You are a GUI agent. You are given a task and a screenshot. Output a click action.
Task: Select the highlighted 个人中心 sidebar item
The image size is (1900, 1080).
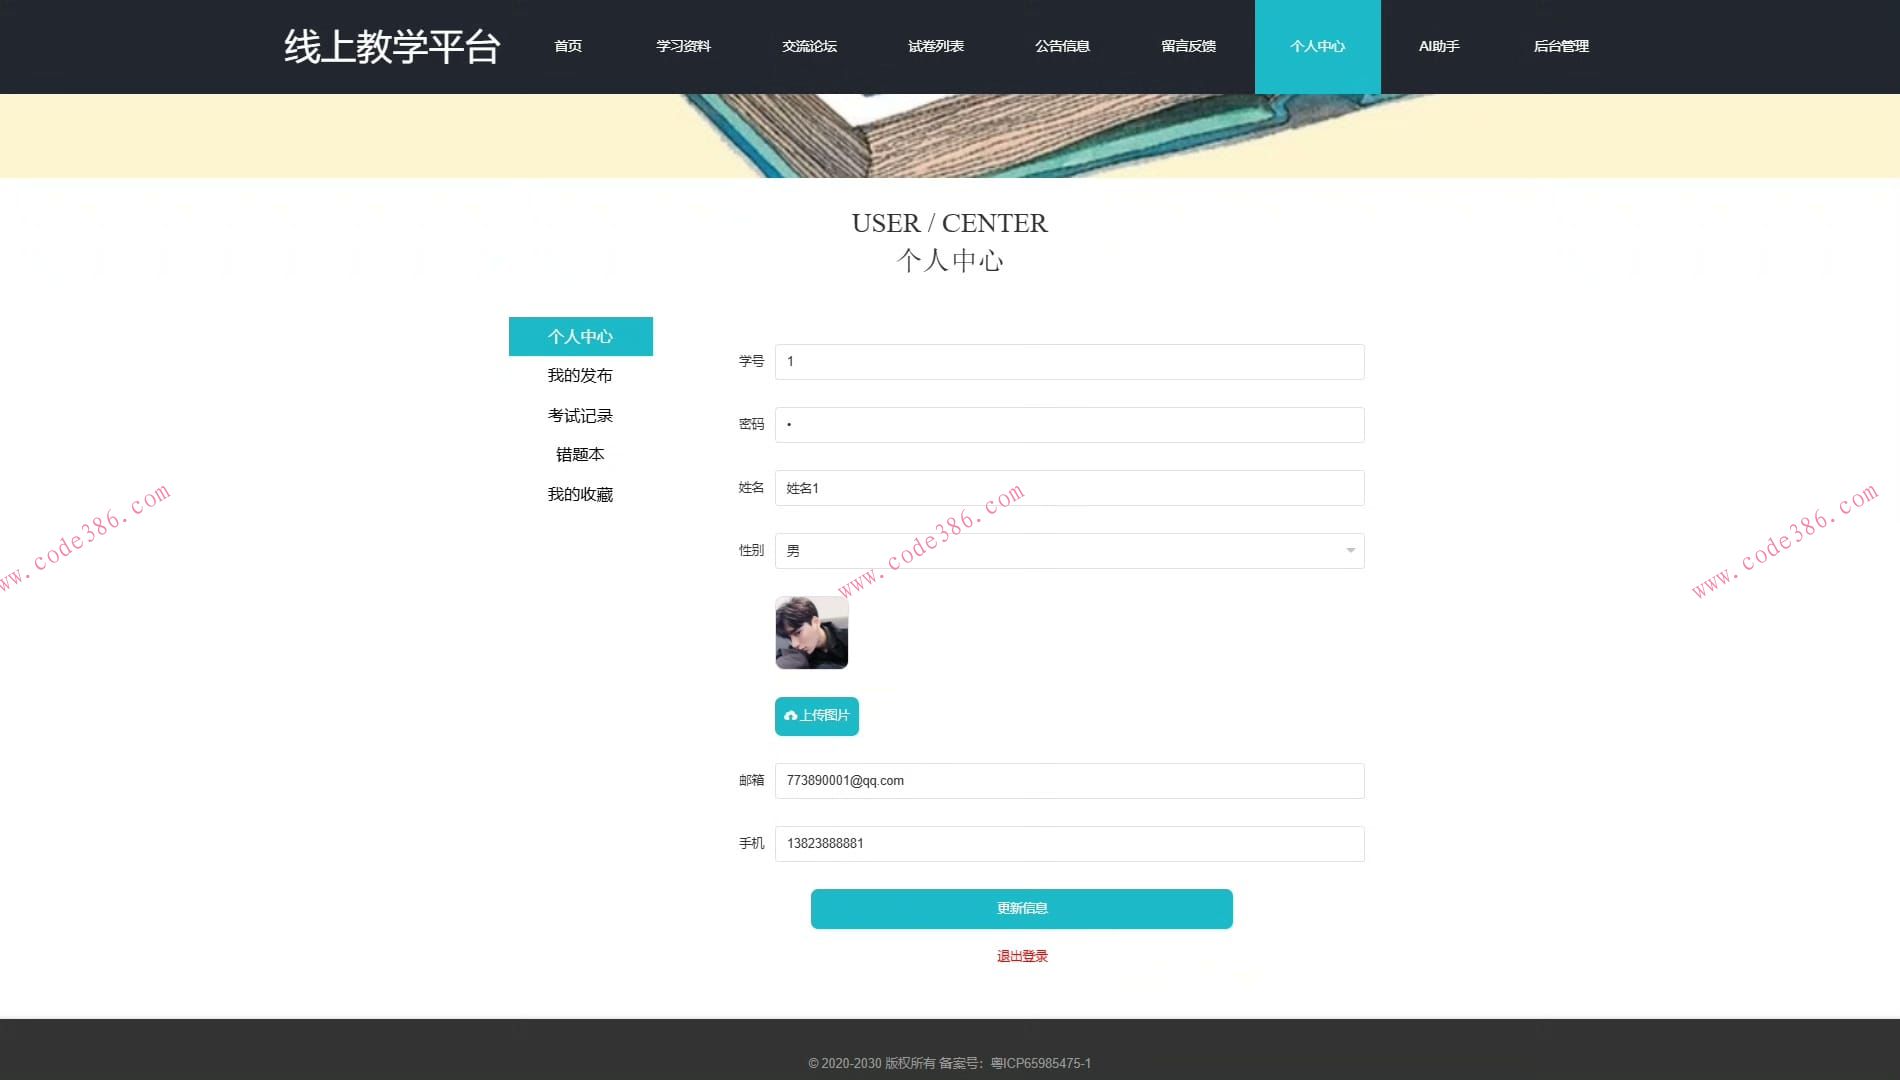point(580,336)
